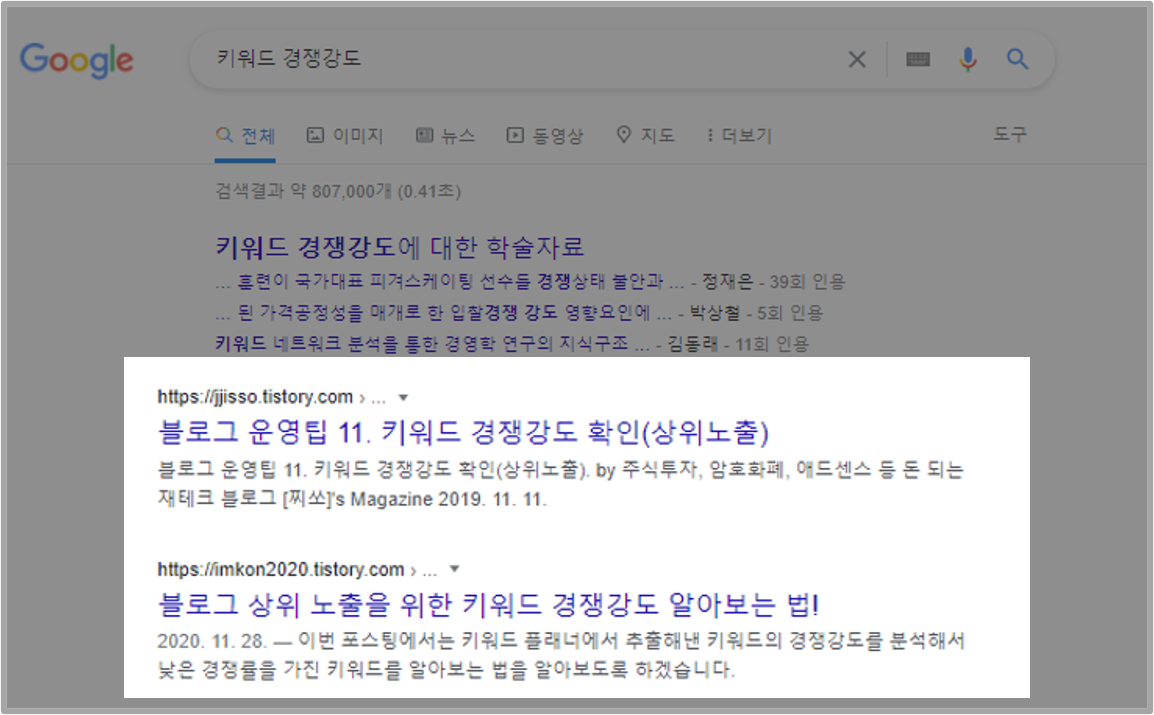
Task: Start voice search with the microphone icon
Action: click(x=967, y=60)
